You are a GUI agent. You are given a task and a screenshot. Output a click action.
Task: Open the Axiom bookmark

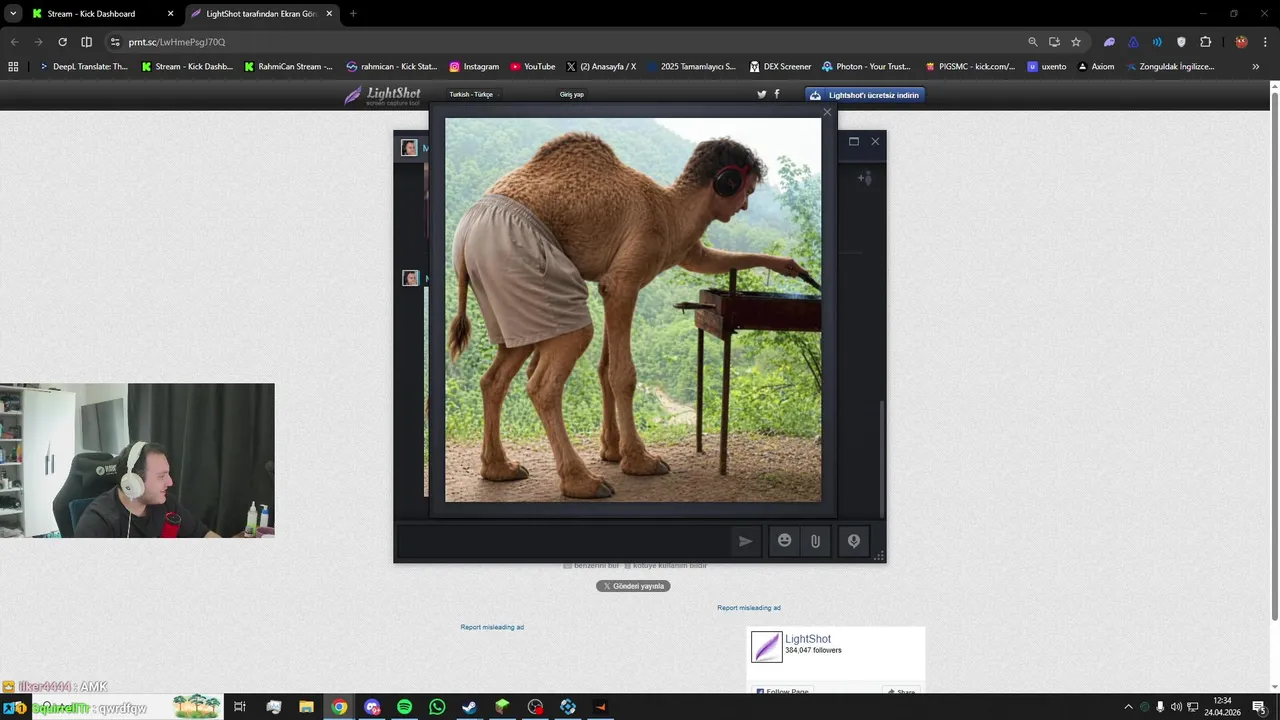(x=1096, y=67)
